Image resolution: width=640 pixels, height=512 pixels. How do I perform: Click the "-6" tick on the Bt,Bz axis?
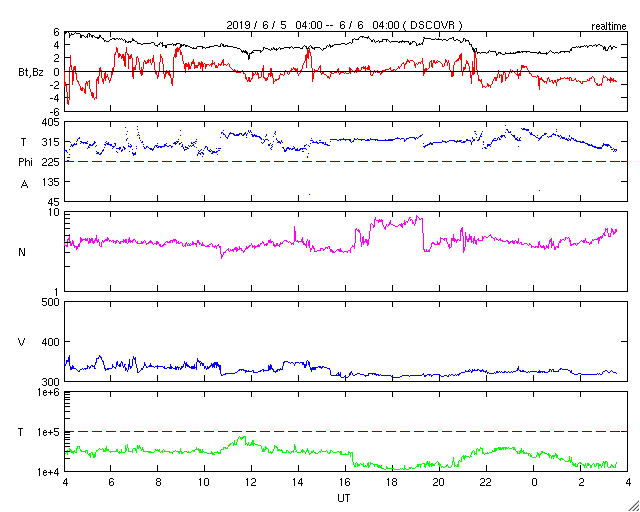click(x=55, y=111)
